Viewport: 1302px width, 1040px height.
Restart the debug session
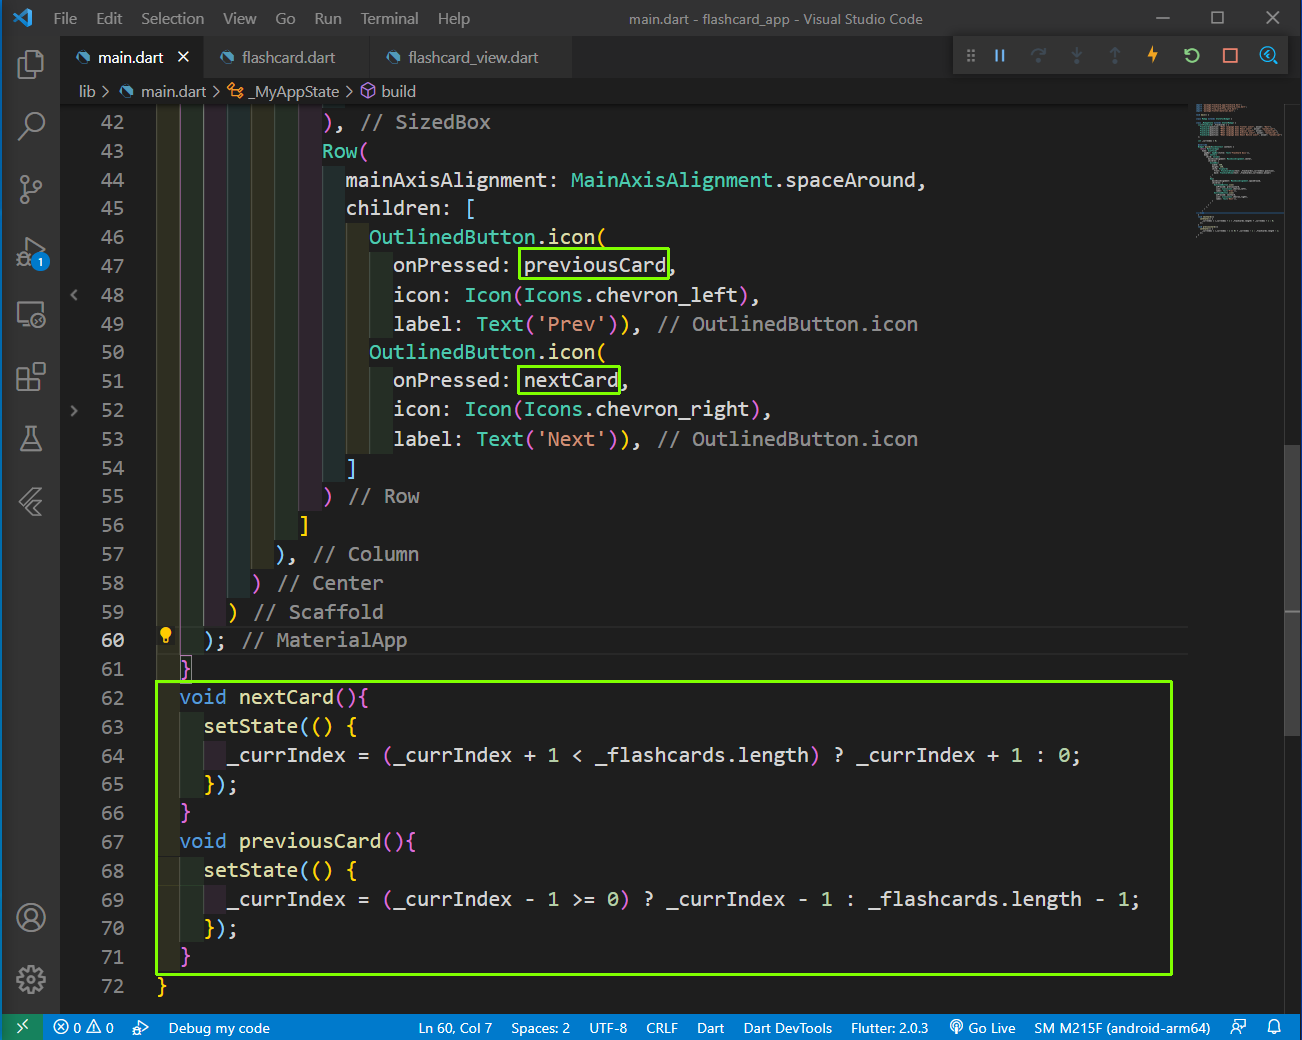click(1191, 56)
